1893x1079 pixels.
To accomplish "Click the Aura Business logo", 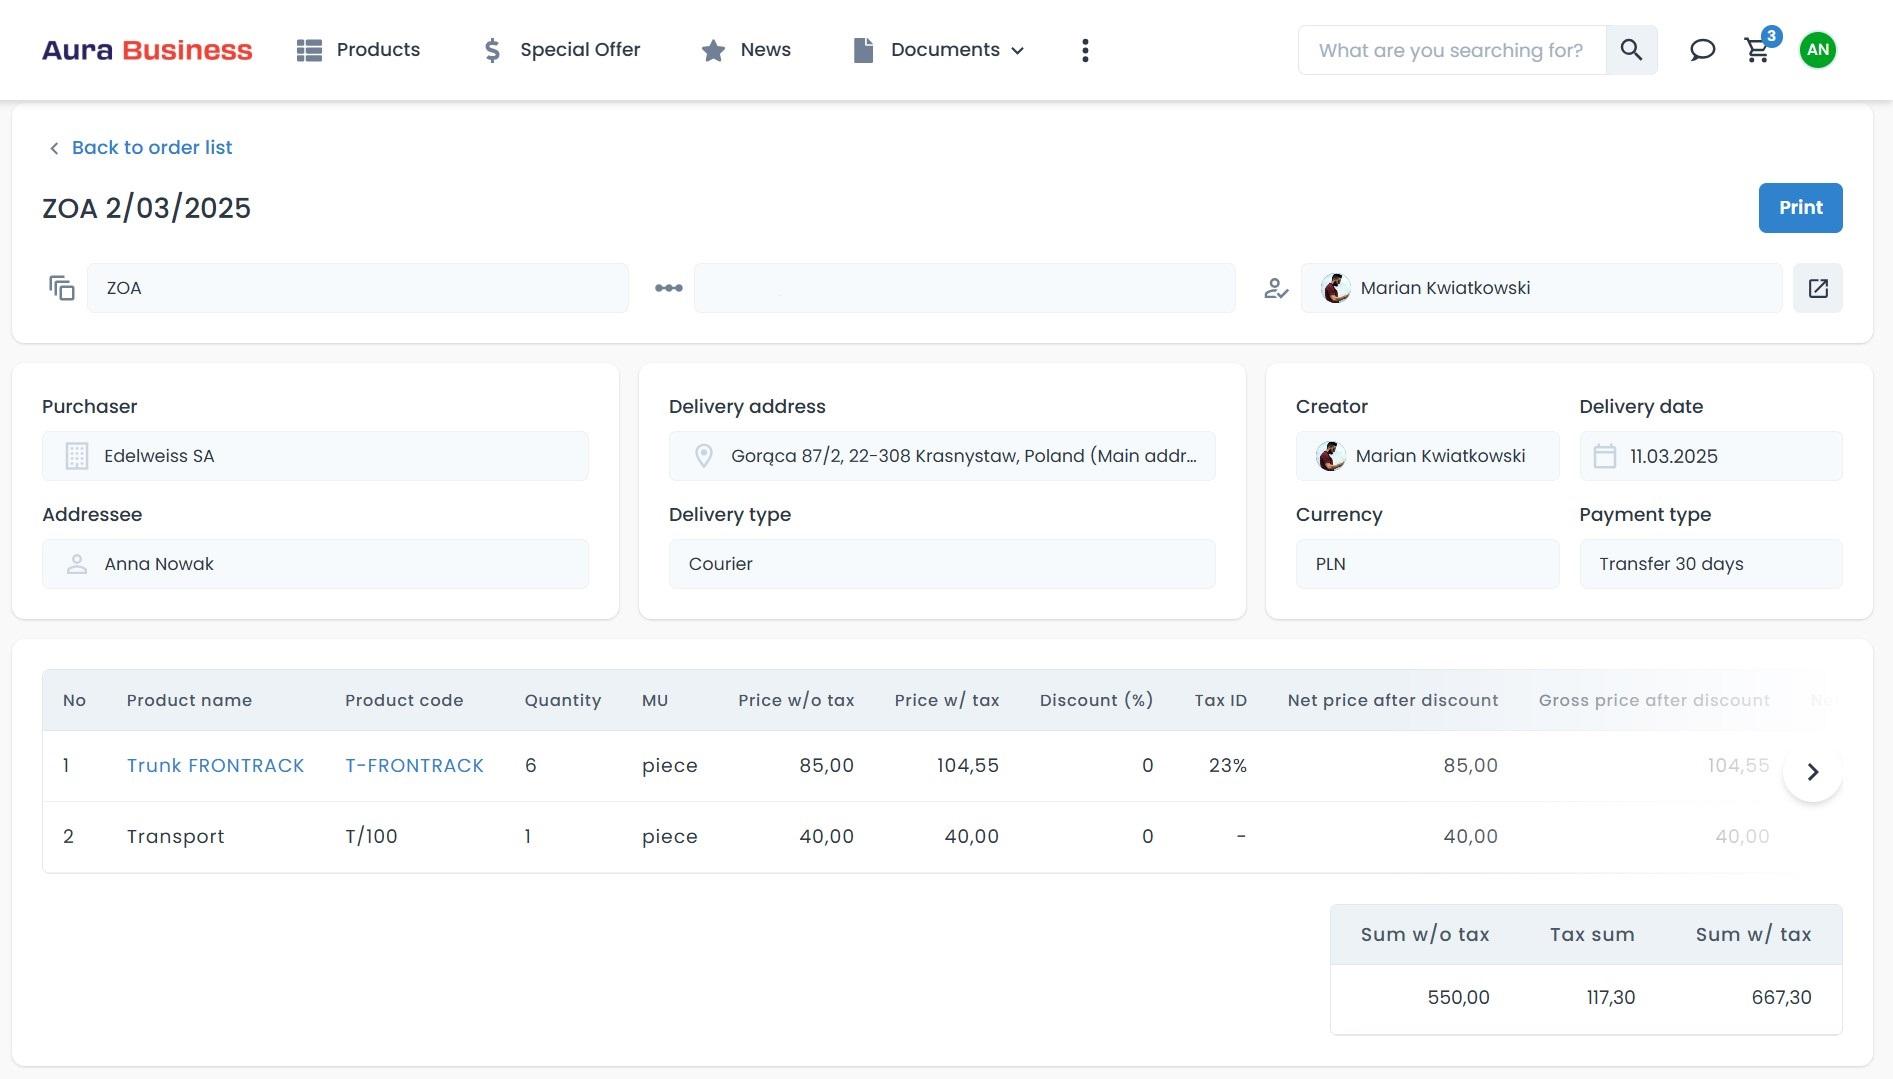I will pos(147,50).
